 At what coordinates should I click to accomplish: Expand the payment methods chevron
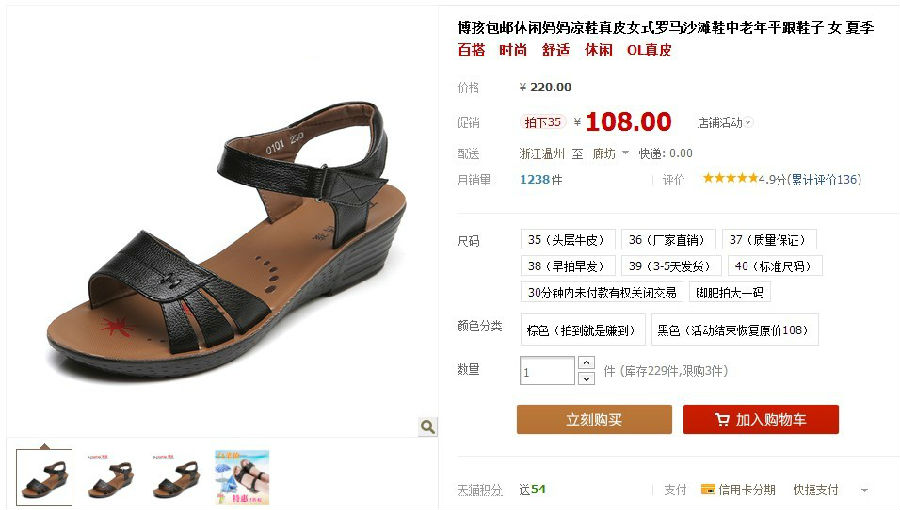864,490
